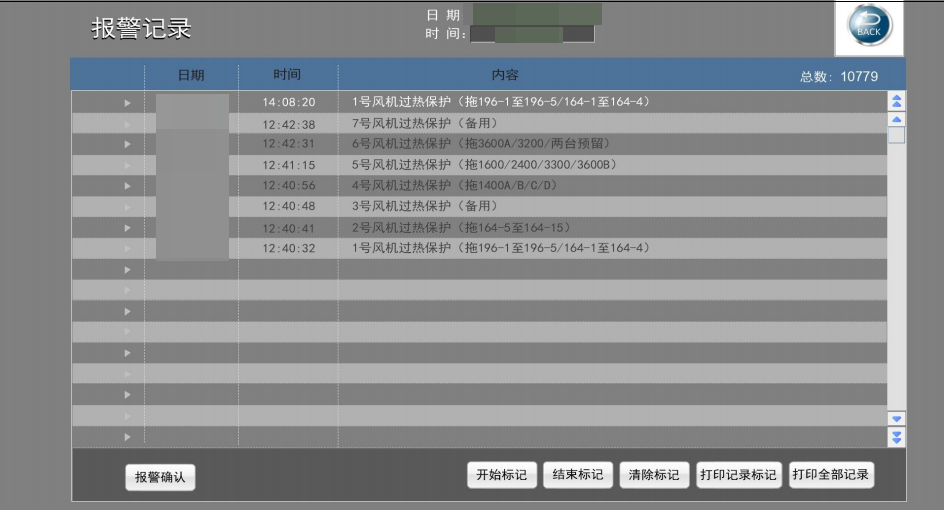This screenshot has height=510, width=944.
Task: Click 打印记录标记 button
Action: coord(738,475)
